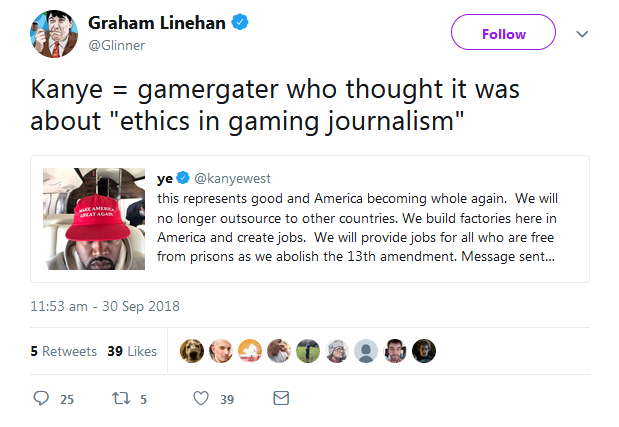The height and width of the screenshot is (427, 619).
Task: View the 39 Likes list
Action: click(132, 351)
